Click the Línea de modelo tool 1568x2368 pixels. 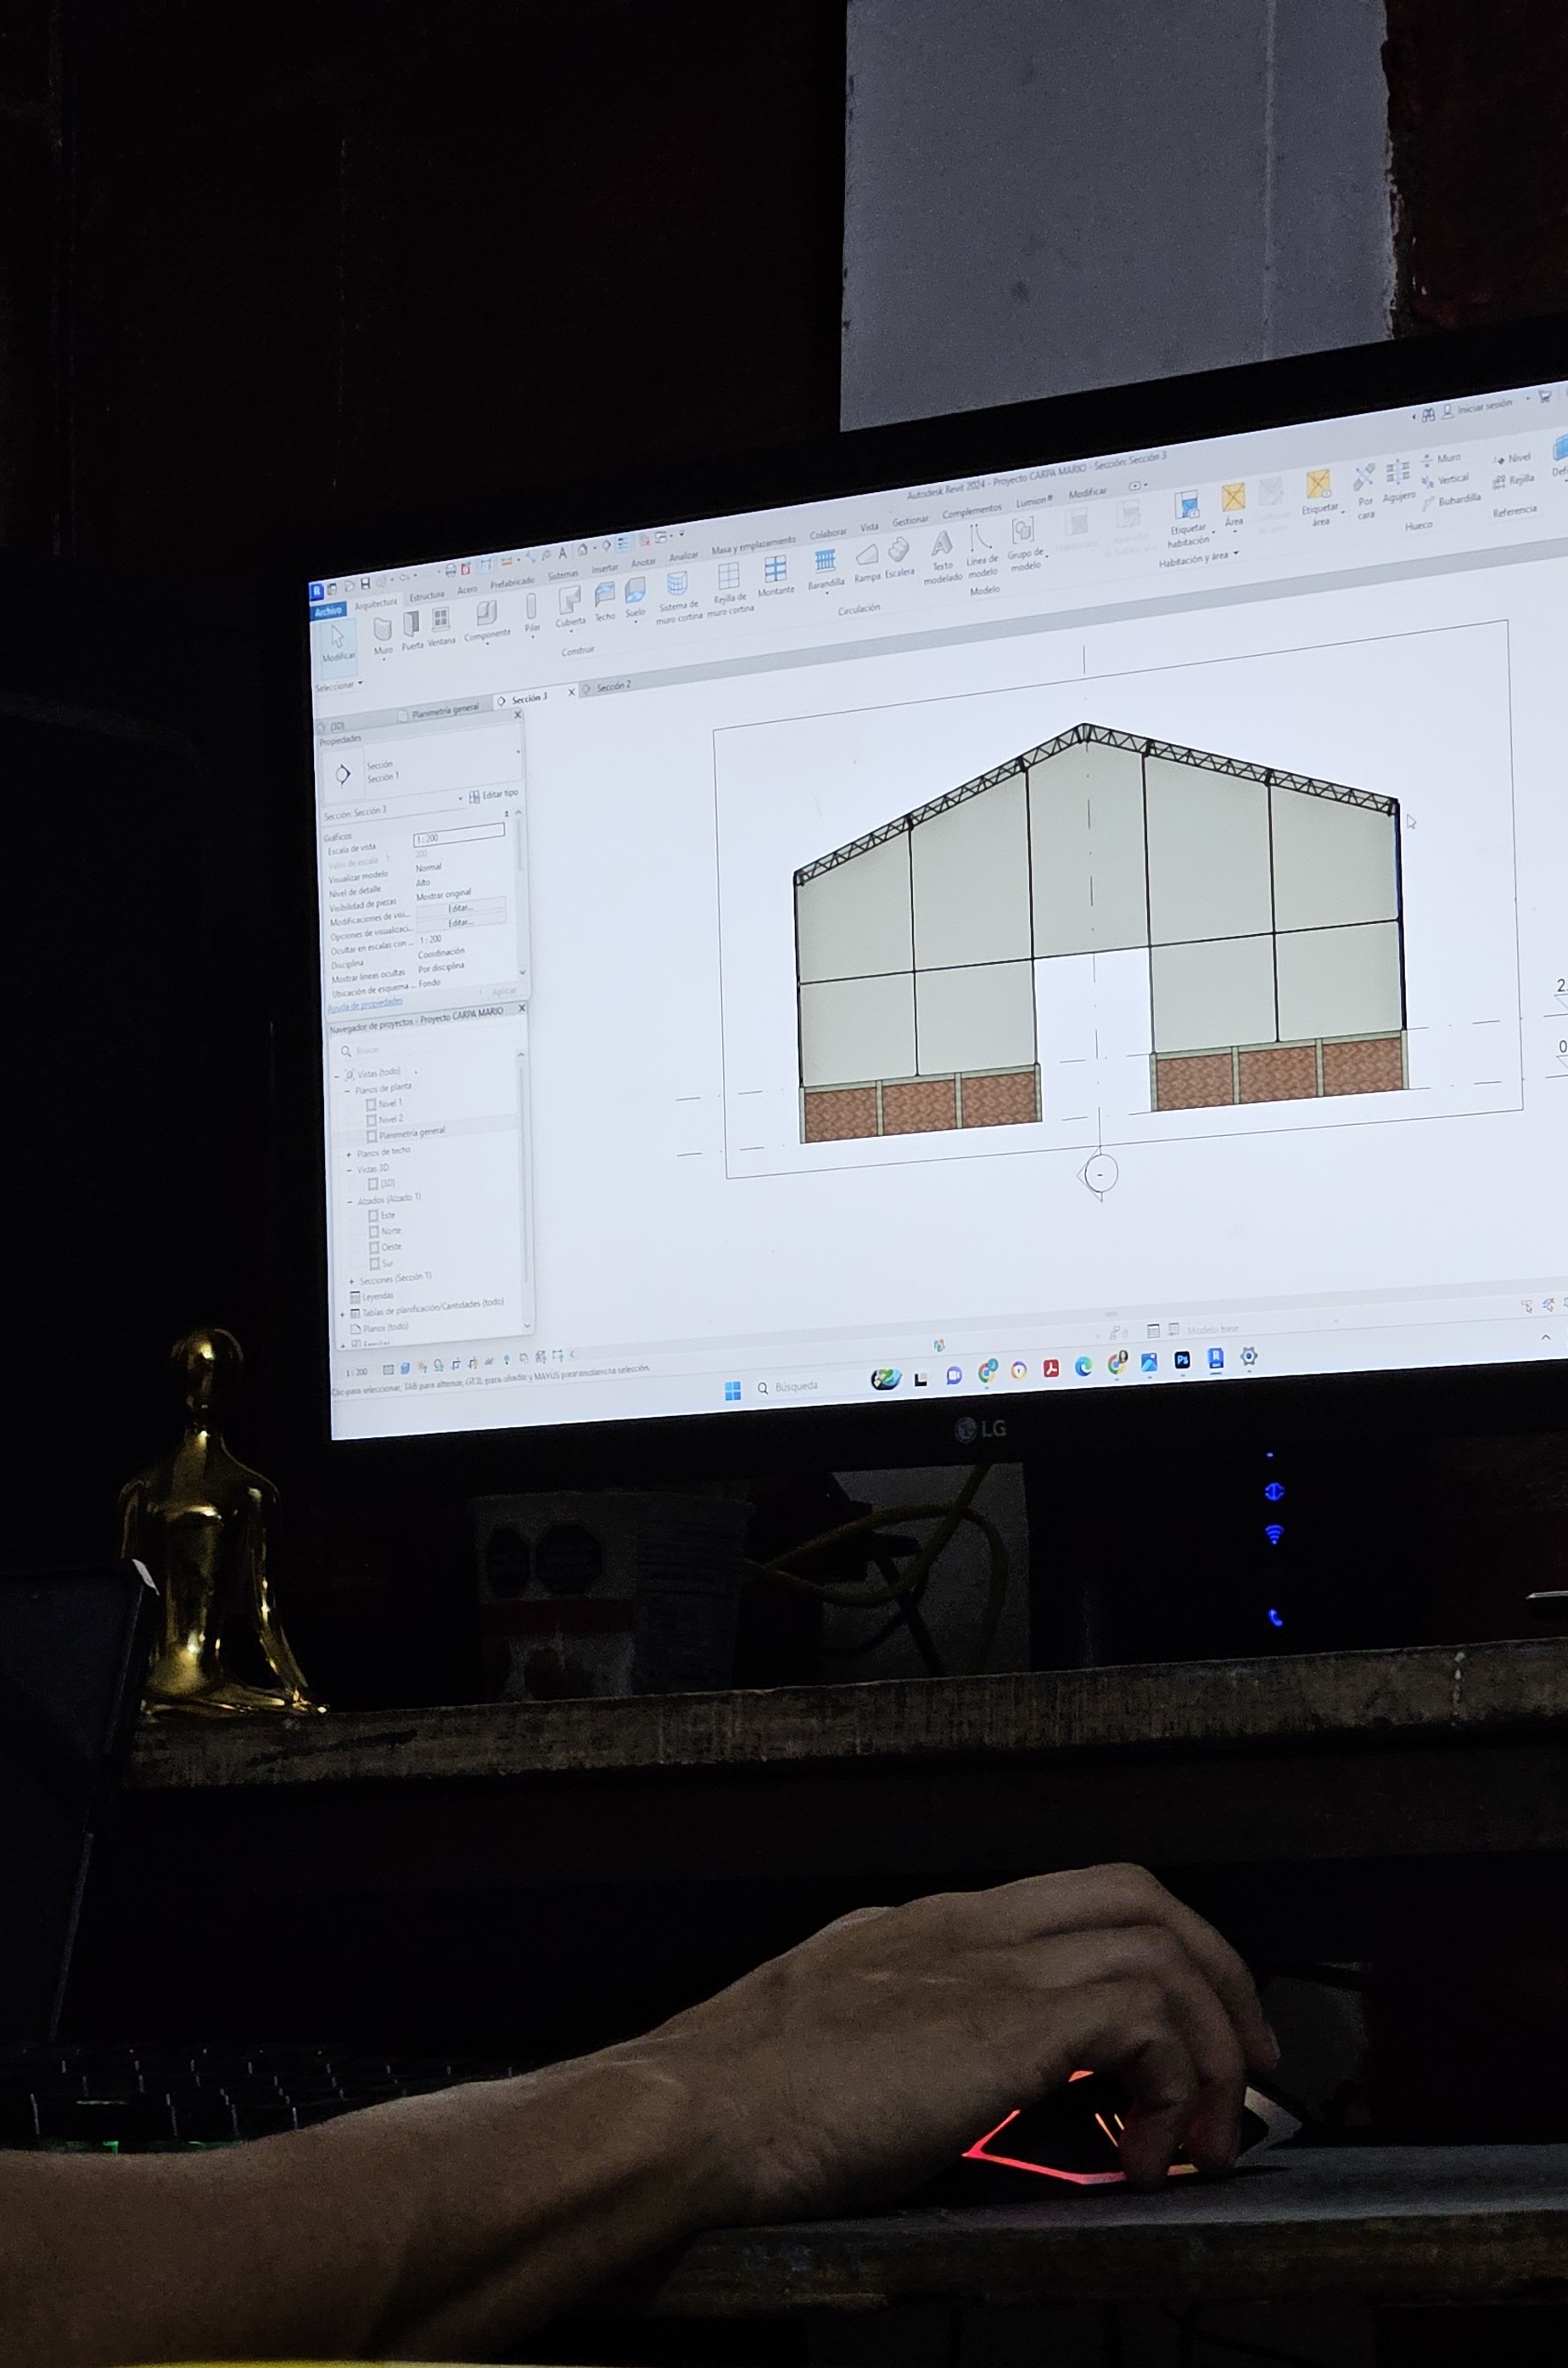click(x=982, y=551)
